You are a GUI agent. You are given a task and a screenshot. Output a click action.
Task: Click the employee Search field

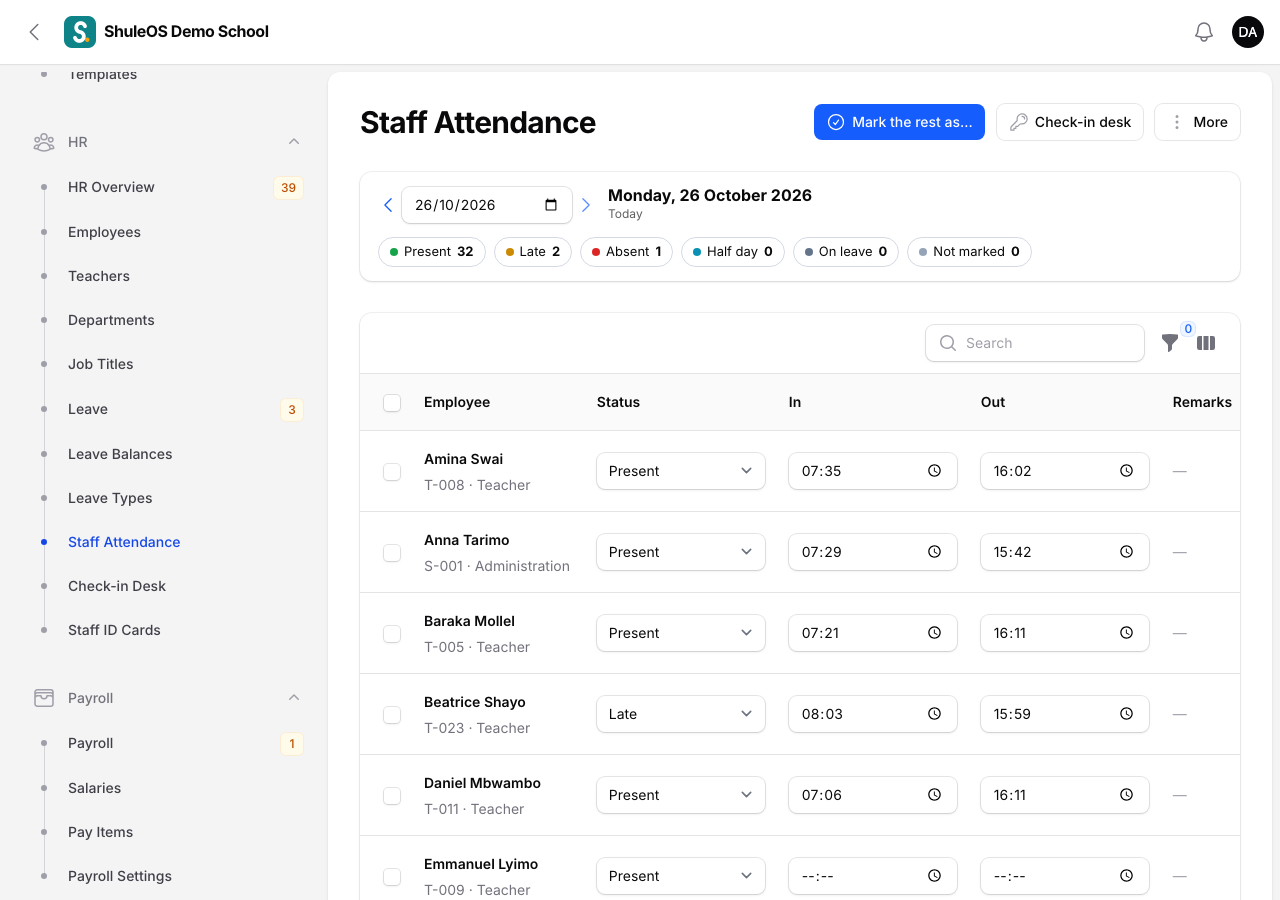tap(1035, 343)
